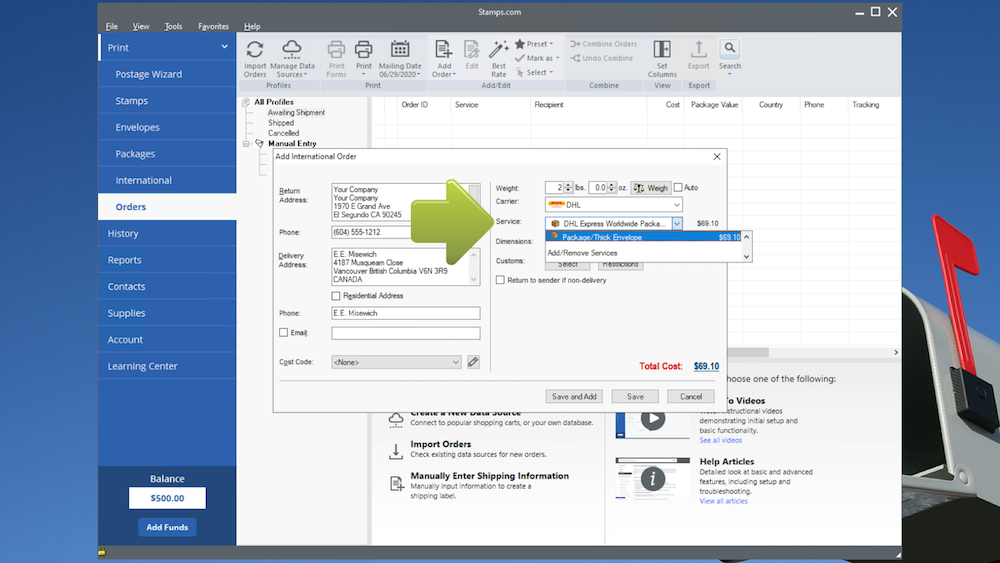Screen dimensions: 1000x563
Task: Click the Best Rate wand icon
Action: 499,50
